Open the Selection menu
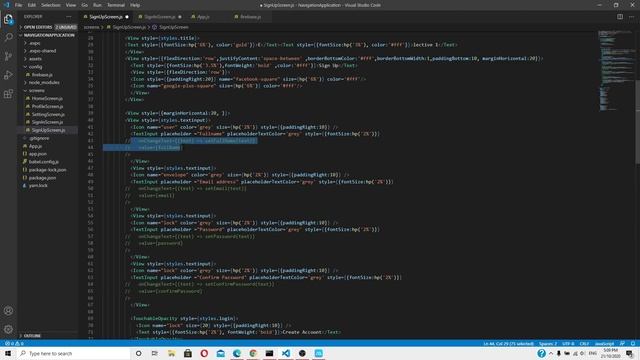 [x=51, y=5]
